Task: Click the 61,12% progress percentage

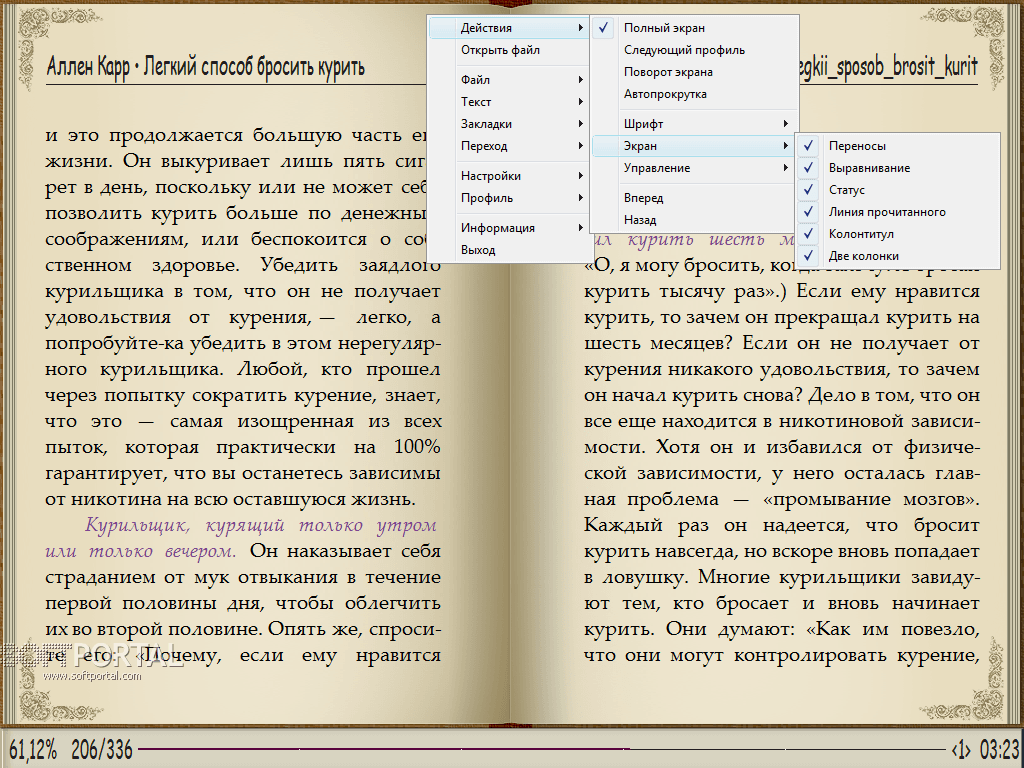Action: click(x=33, y=749)
